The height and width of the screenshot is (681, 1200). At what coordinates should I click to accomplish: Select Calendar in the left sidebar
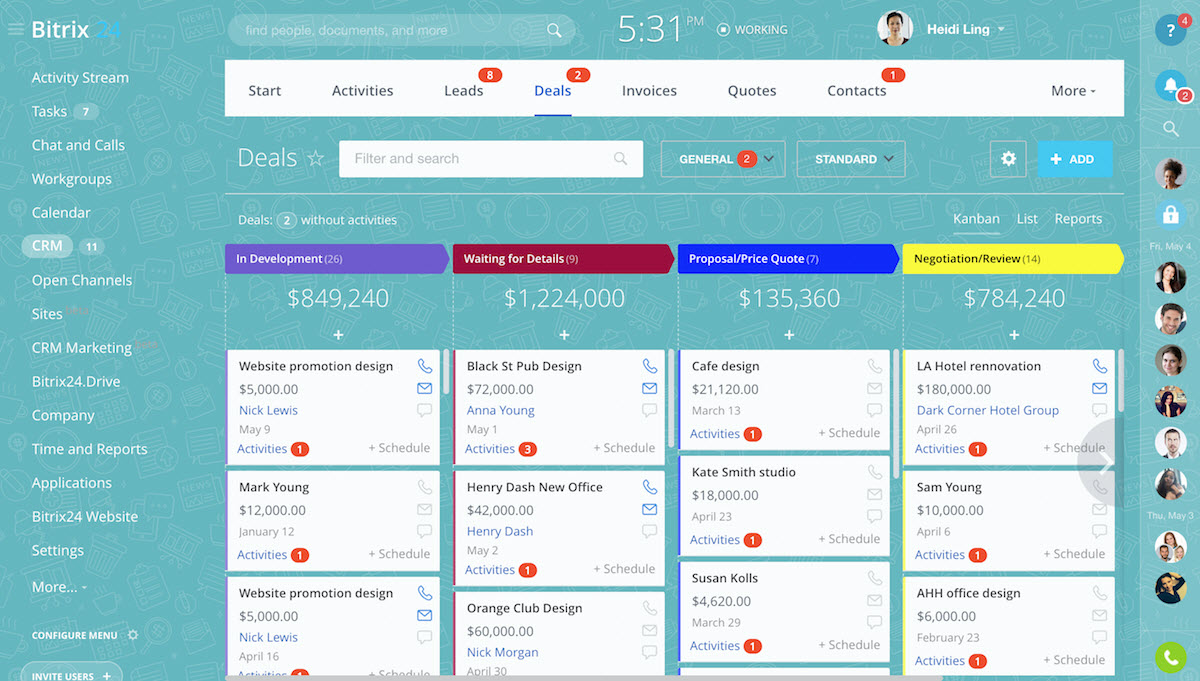[x=61, y=213]
